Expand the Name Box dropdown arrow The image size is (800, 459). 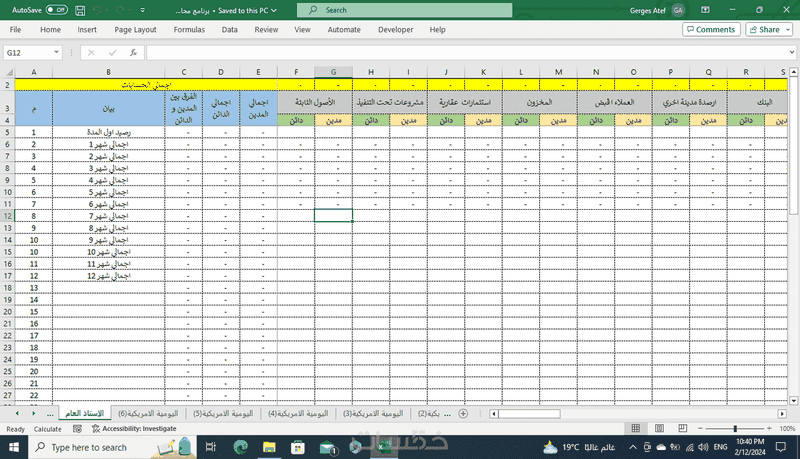(58, 52)
